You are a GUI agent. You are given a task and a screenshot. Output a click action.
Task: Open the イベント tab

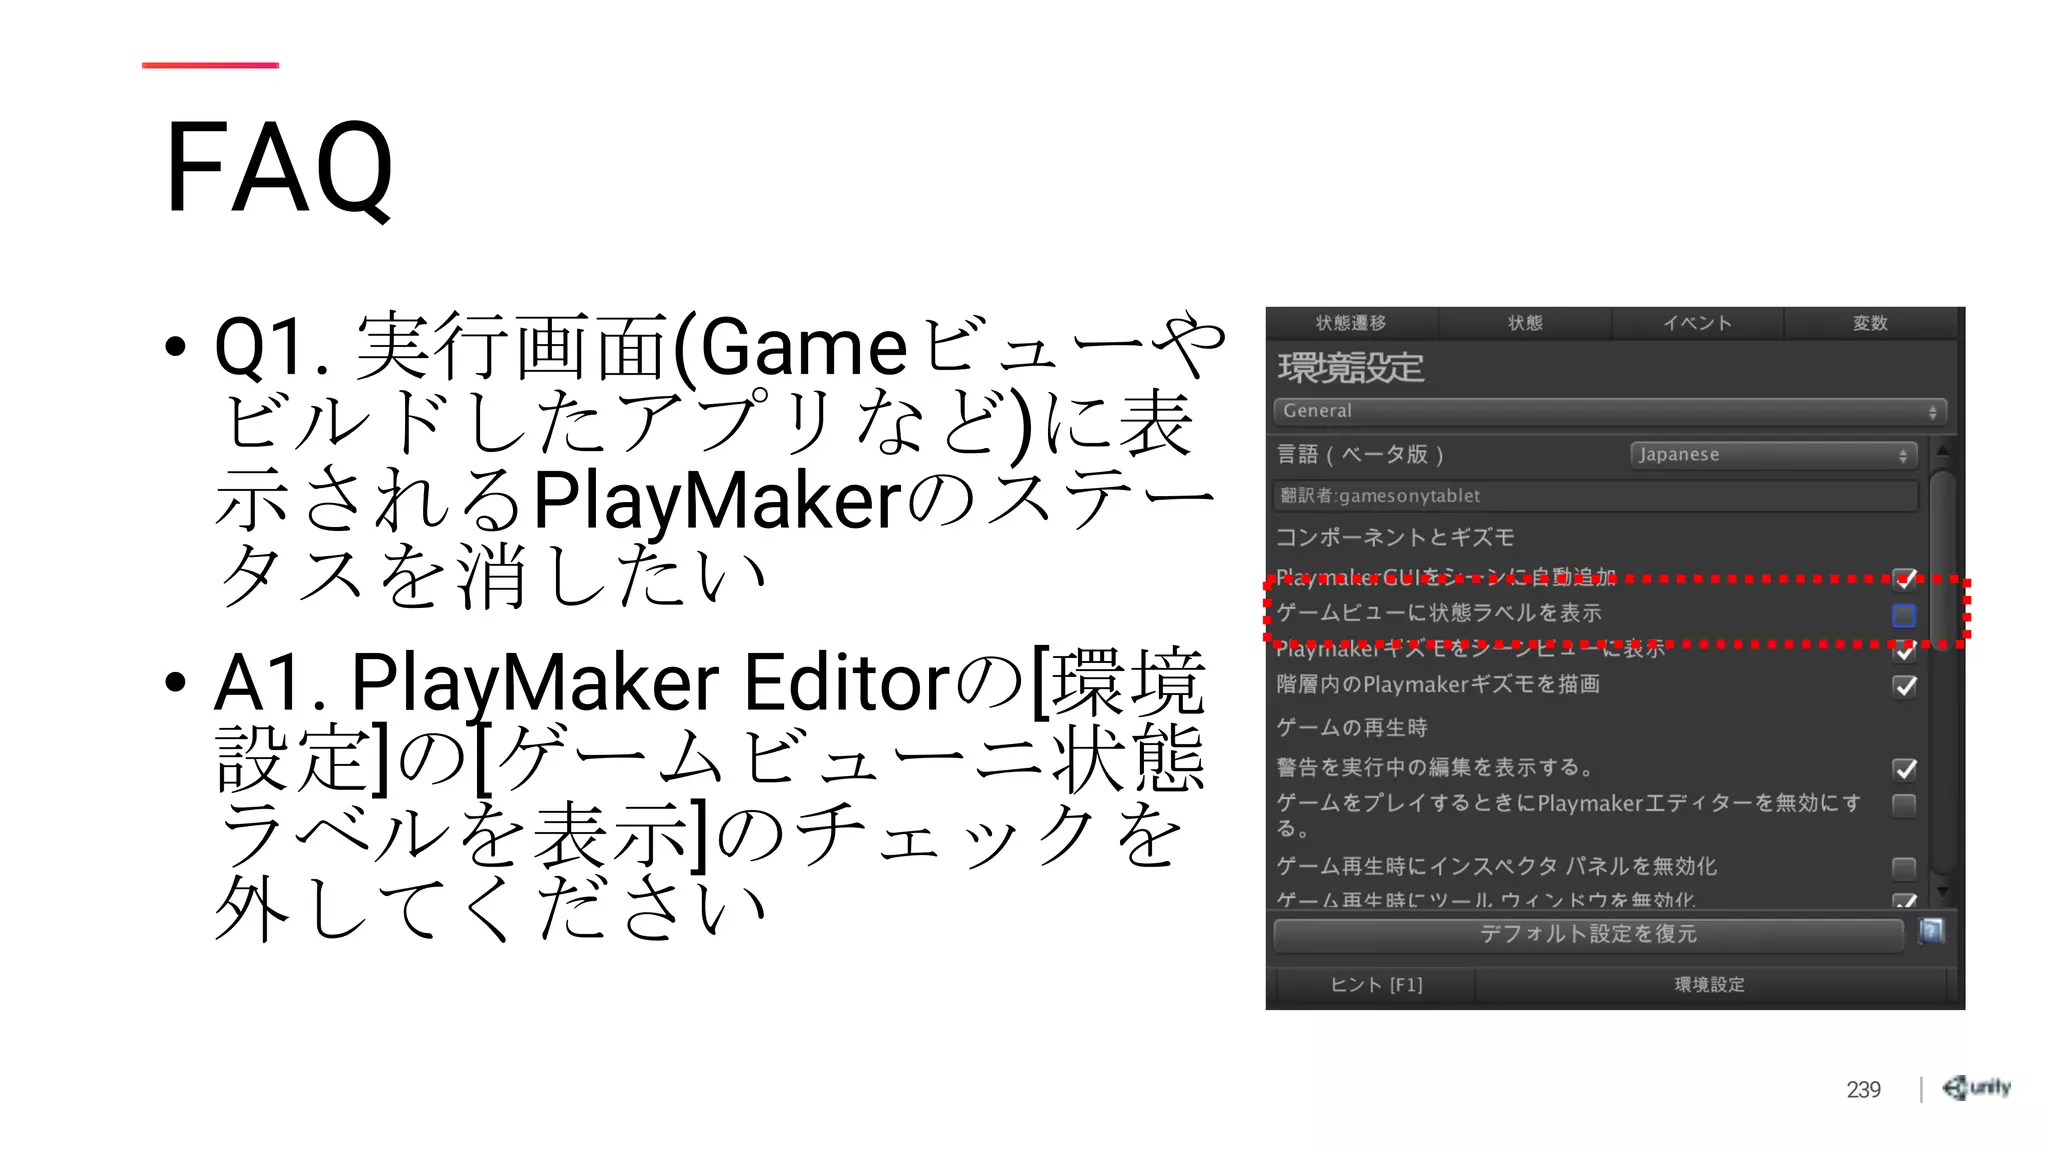pyautogui.click(x=1697, y=323)
